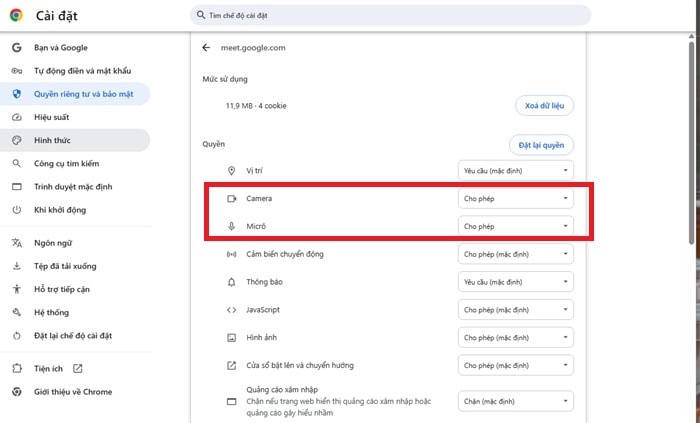Viewport: 700px width, 423px height.
Task: Open Tự động điền và mật khẩu section
Action: click(74, 70)
